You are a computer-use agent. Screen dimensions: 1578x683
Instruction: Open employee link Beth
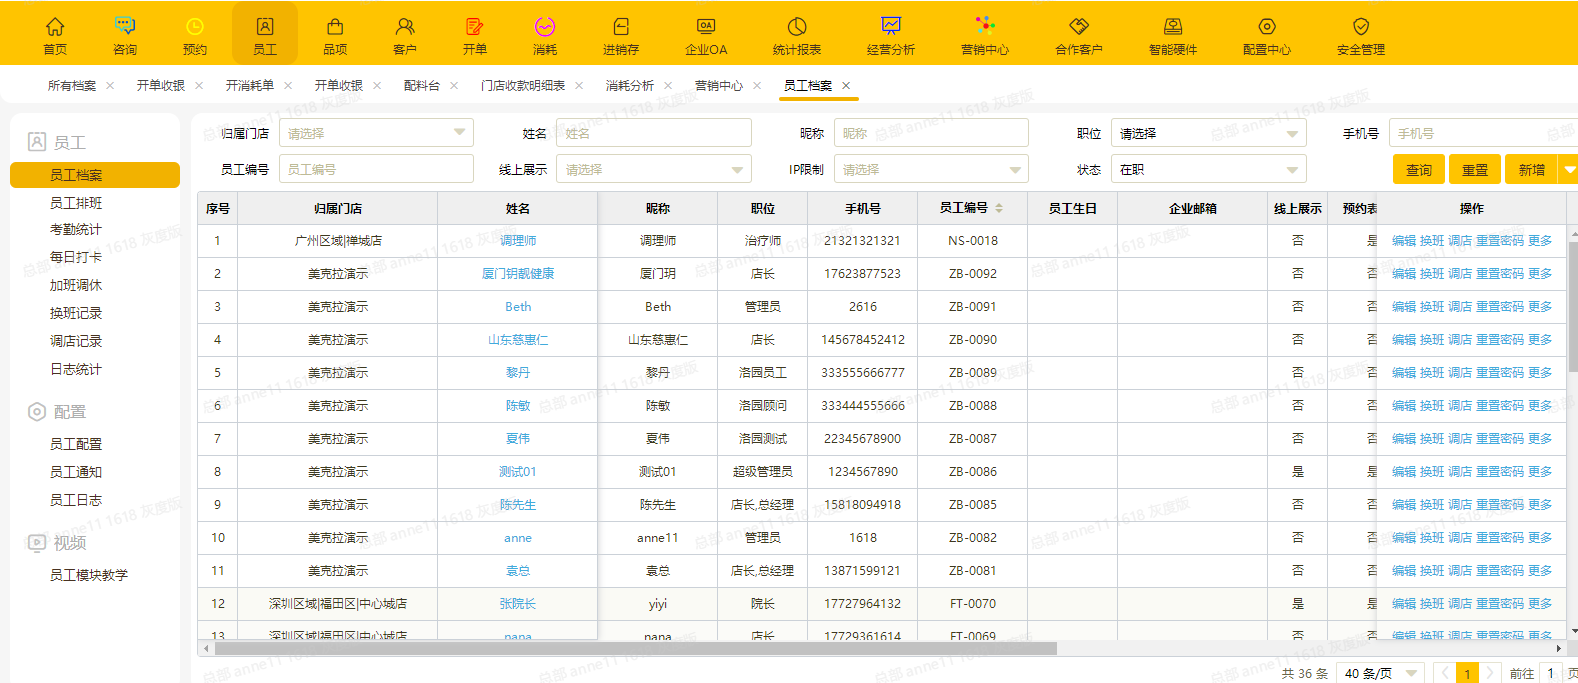(x=518, y=307)
